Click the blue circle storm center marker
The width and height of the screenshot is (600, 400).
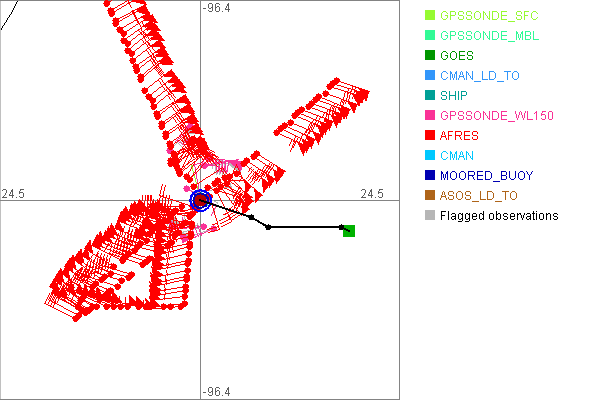coord(201,201)
